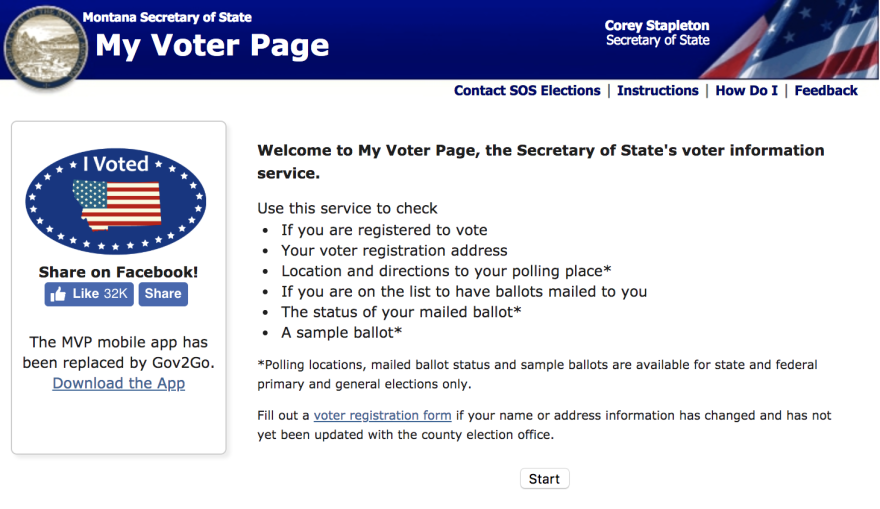880x509 pixels.
Task: Click the I Voted text on sticker
Action: pyautogui.click(x=116, y=164)
